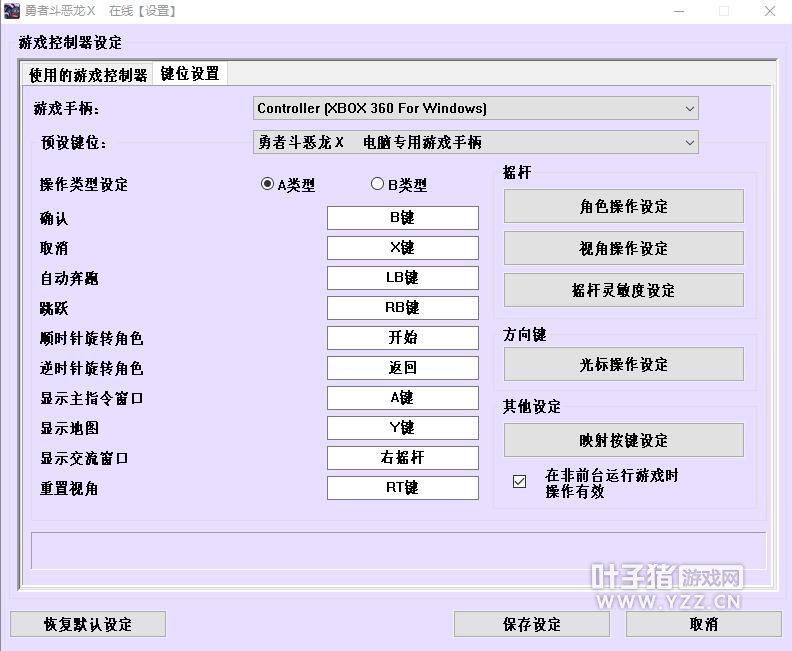Switch to the 使用的游戏控制器 tab
792x651 pixels.
pos(88,75)
